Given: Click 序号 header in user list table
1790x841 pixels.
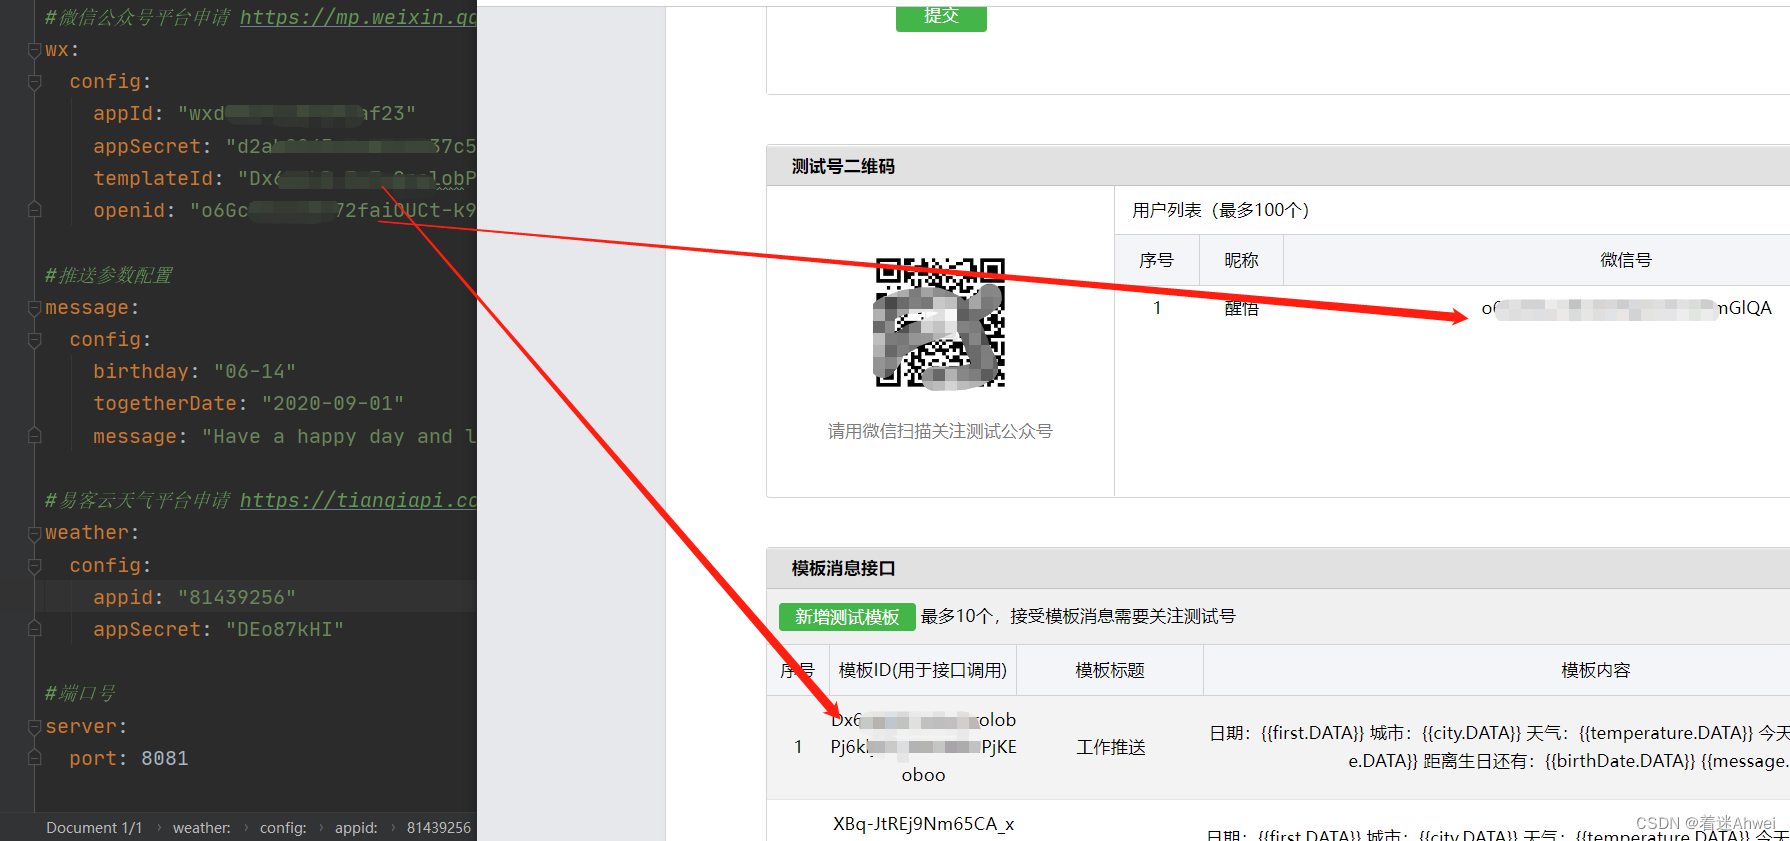Looking at the screenshot, I should coord(1156,260).
